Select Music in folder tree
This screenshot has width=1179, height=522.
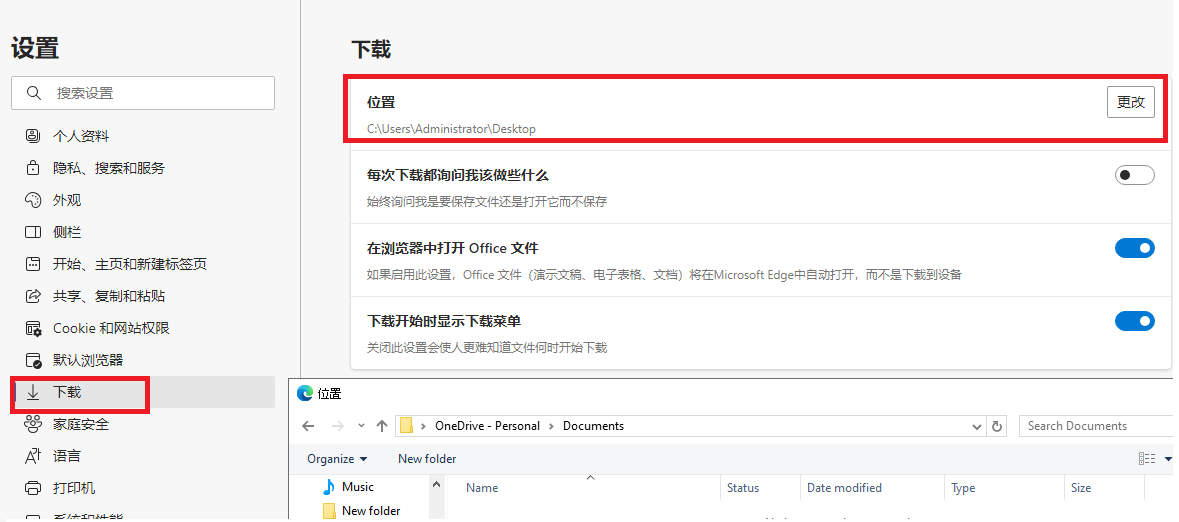coord(358,487)
